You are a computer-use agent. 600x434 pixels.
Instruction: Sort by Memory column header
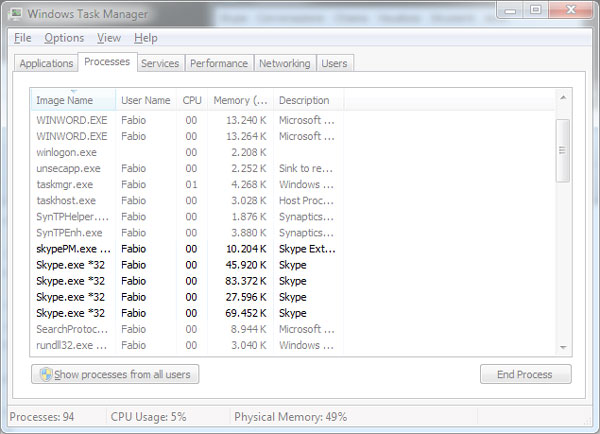tap(240, 100)
